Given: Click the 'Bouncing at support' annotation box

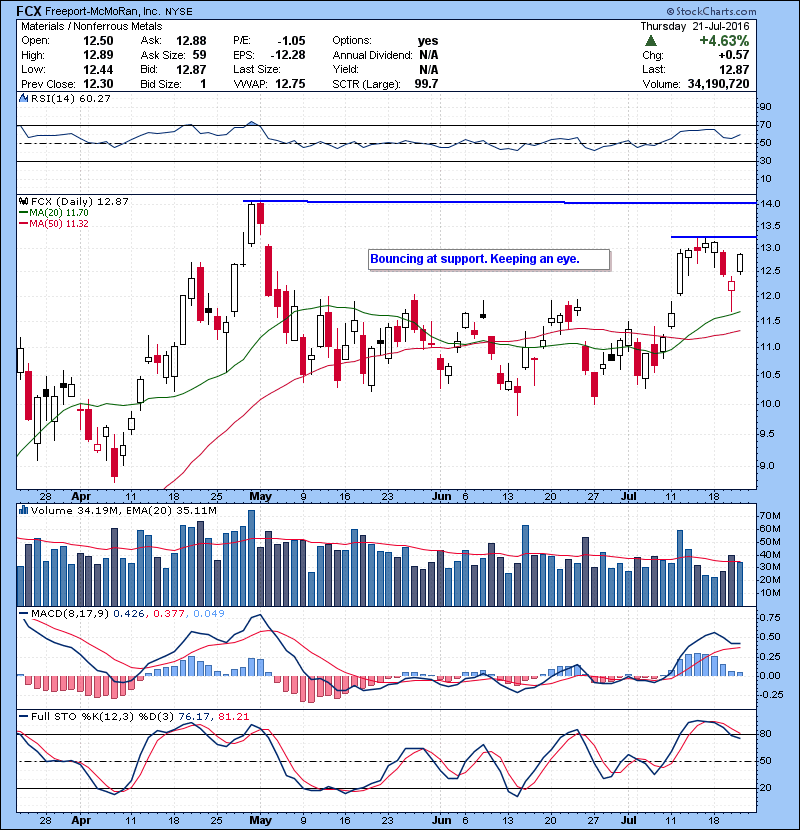Looking at the screenshot, I should pyautogui.click(x=489, y=259).
